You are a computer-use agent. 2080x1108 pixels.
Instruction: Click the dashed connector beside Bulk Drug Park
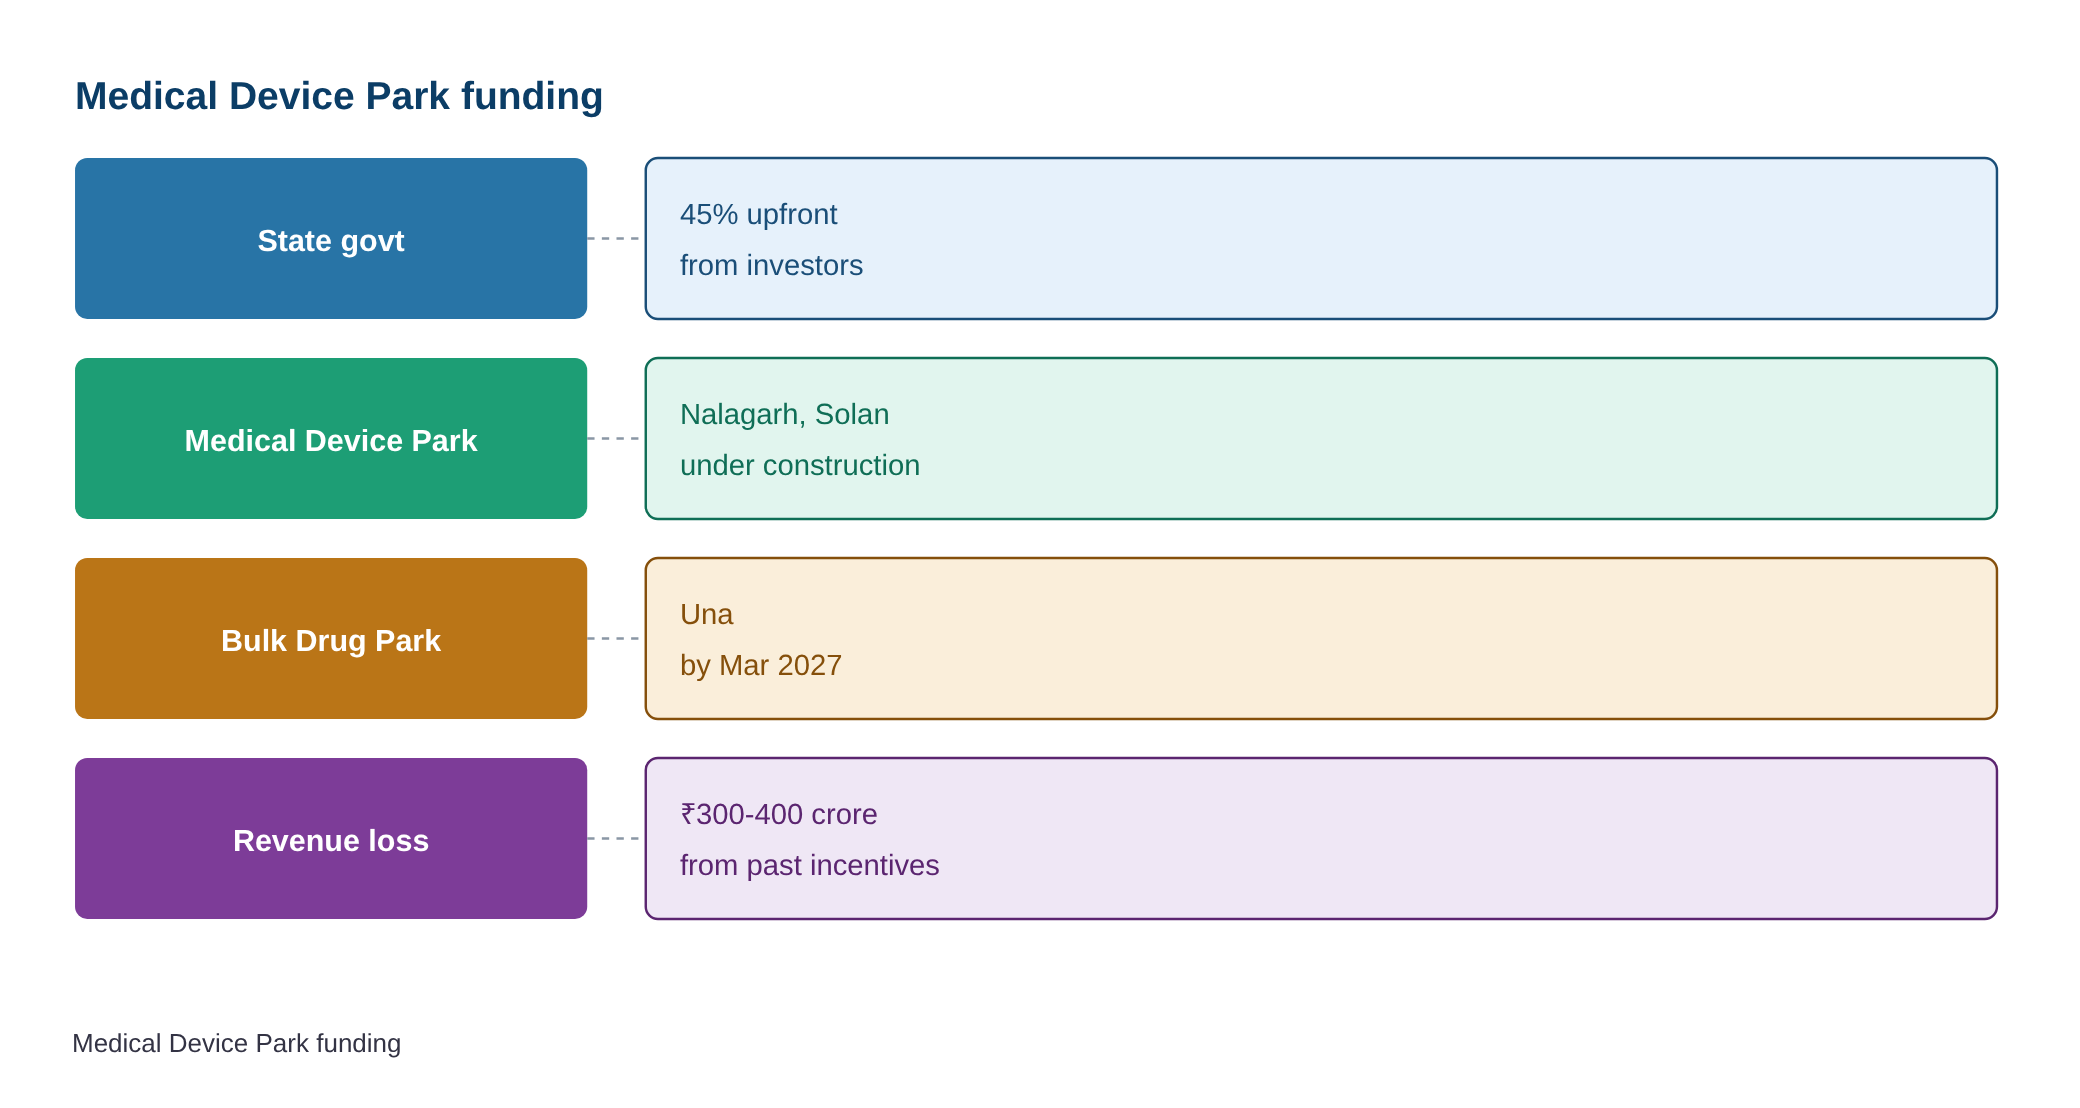[615, 638]
